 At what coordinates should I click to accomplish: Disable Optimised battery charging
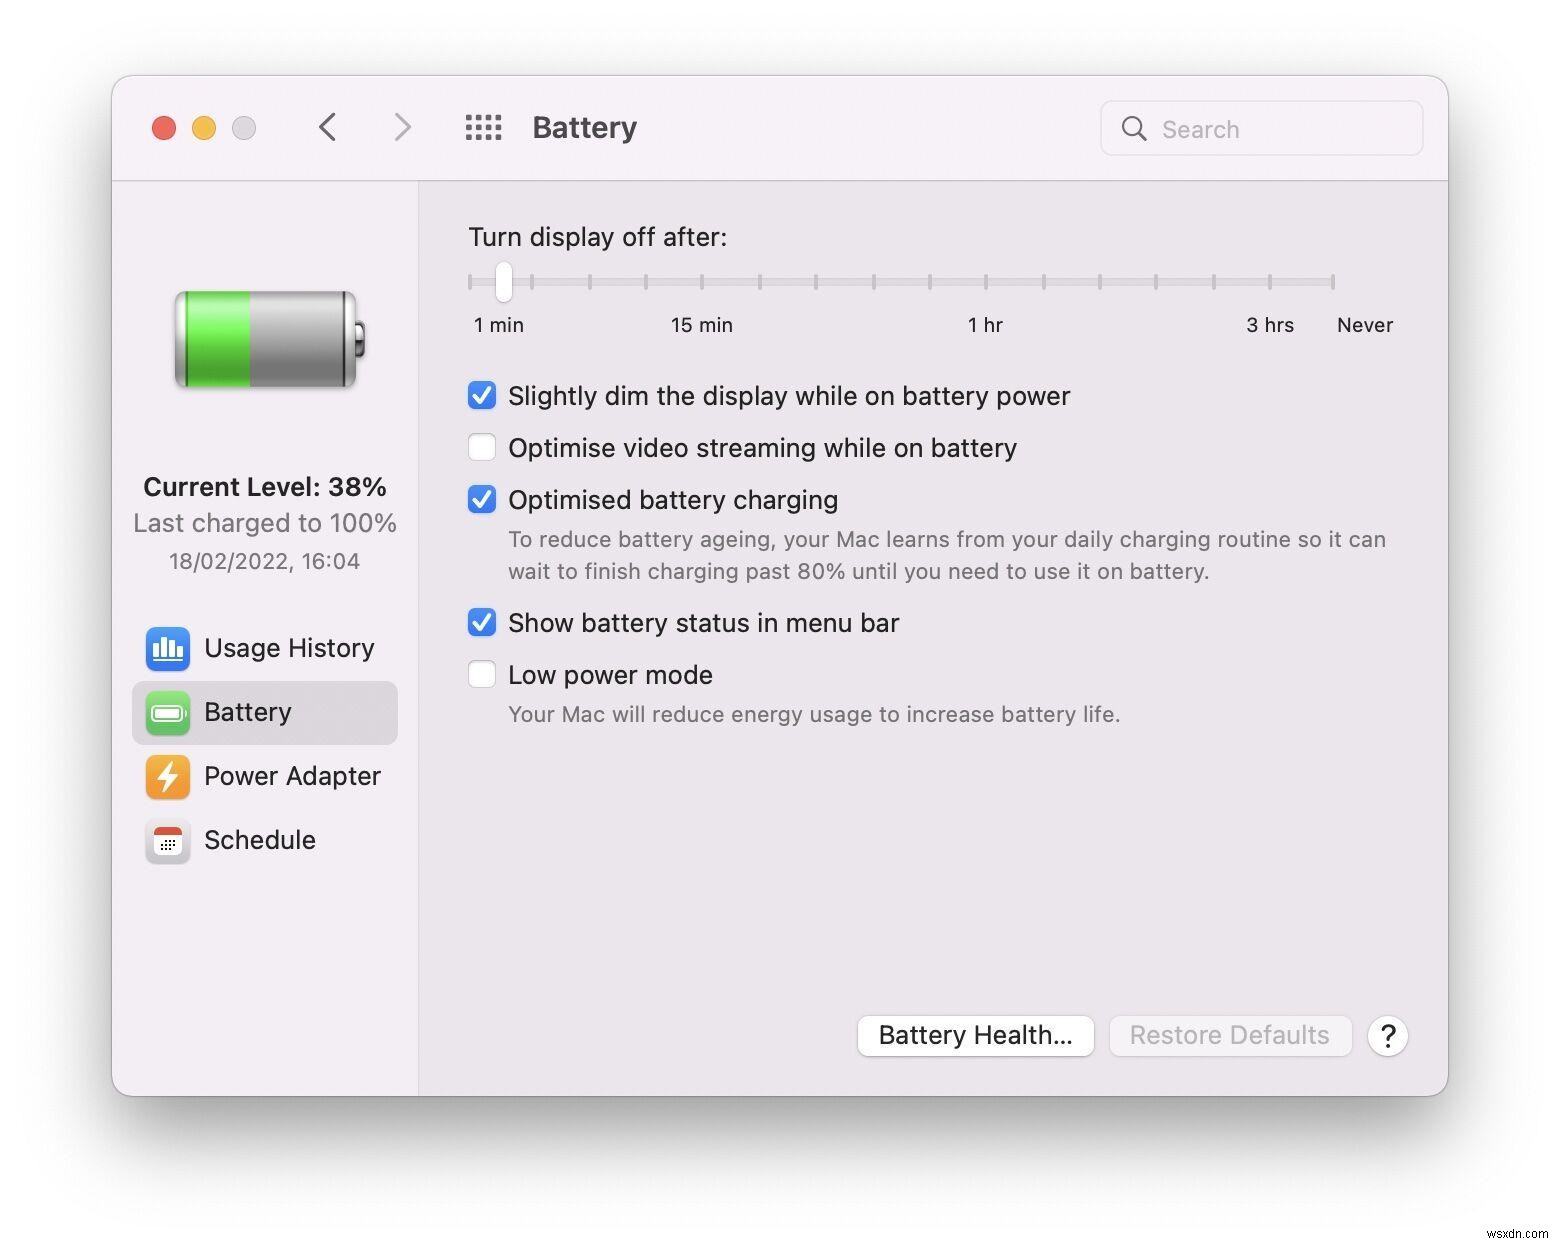(x=481, y=499)
